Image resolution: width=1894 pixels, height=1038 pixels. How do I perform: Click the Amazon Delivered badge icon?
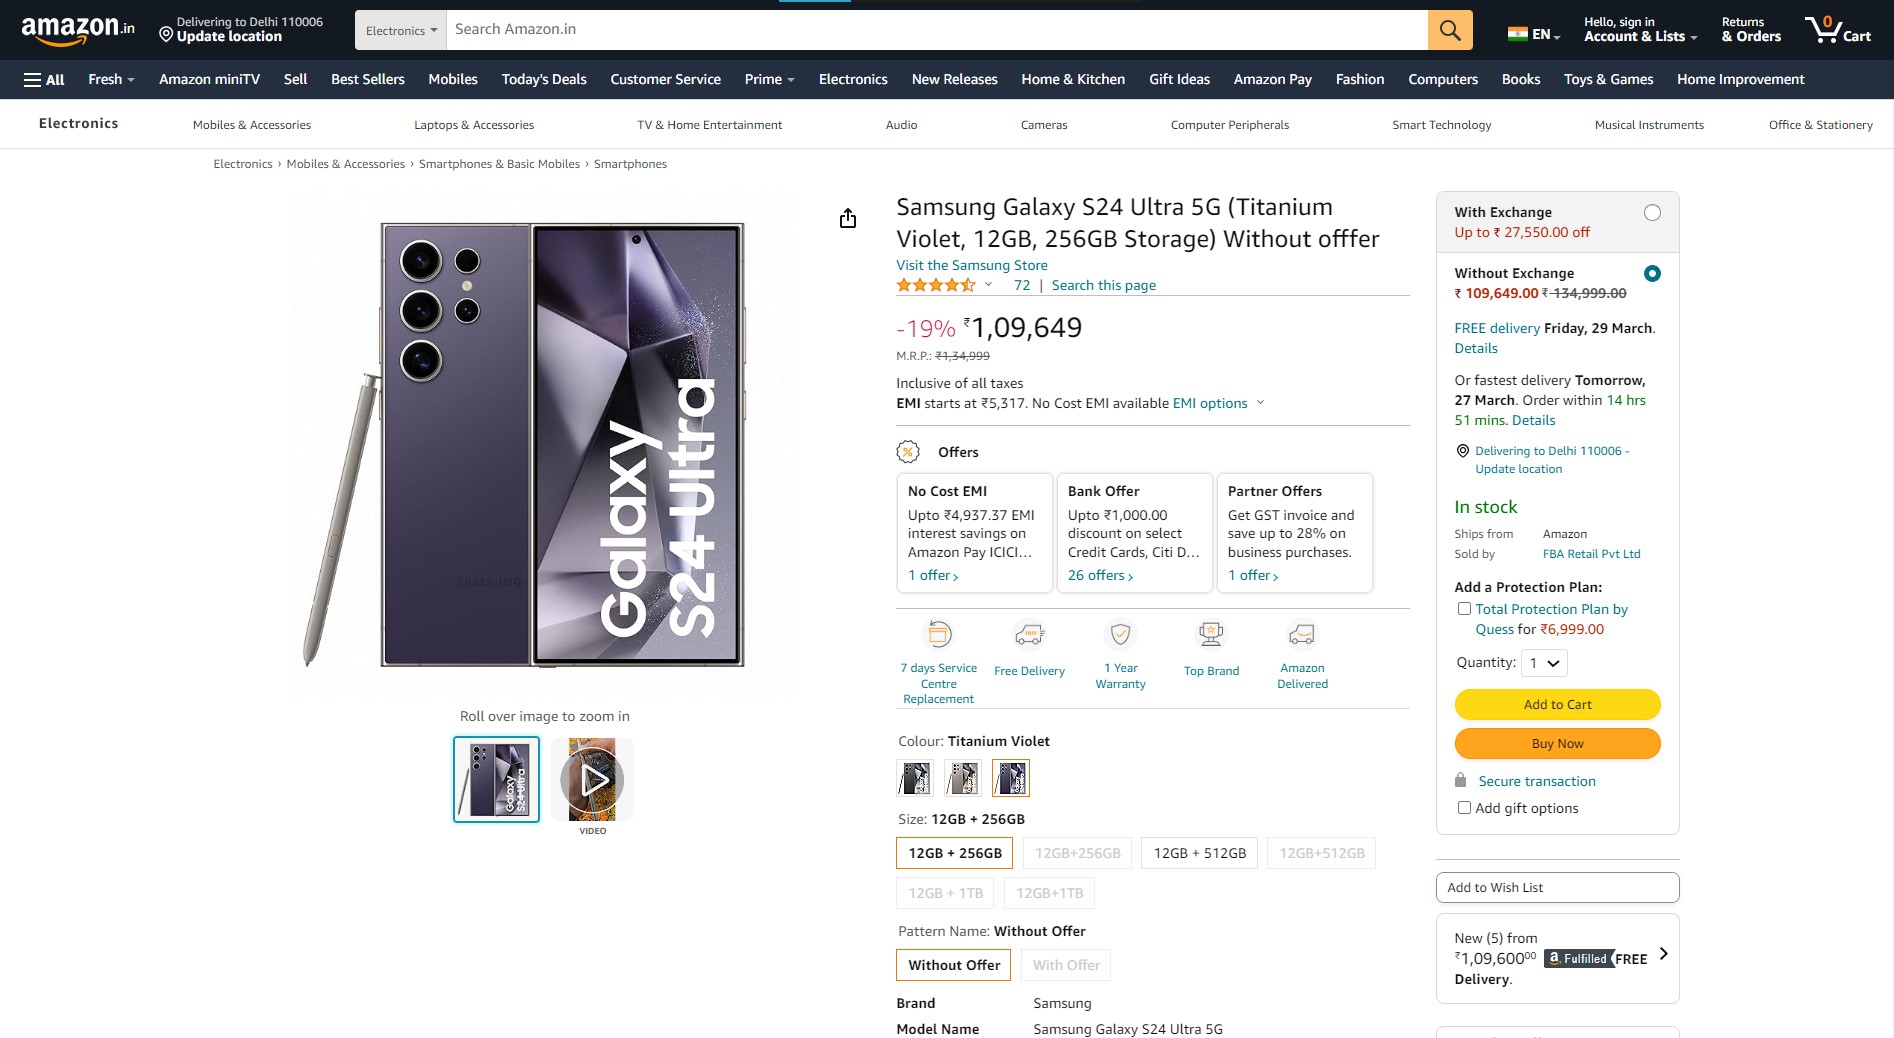[1301, 633]
